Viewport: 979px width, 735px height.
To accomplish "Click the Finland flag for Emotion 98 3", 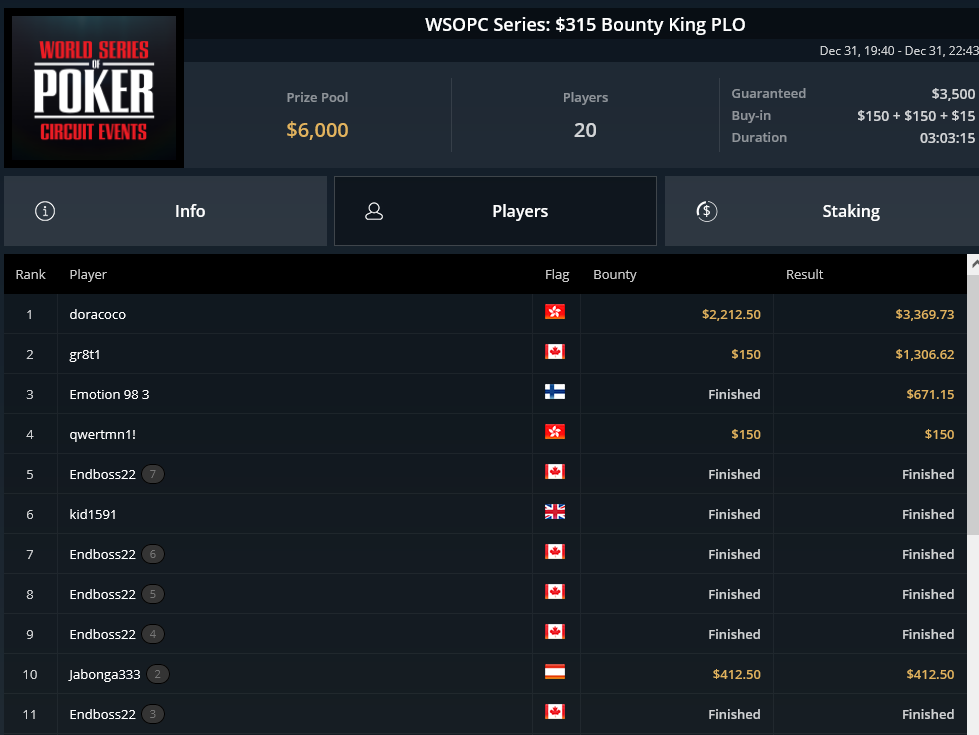I will click(554, 392).
